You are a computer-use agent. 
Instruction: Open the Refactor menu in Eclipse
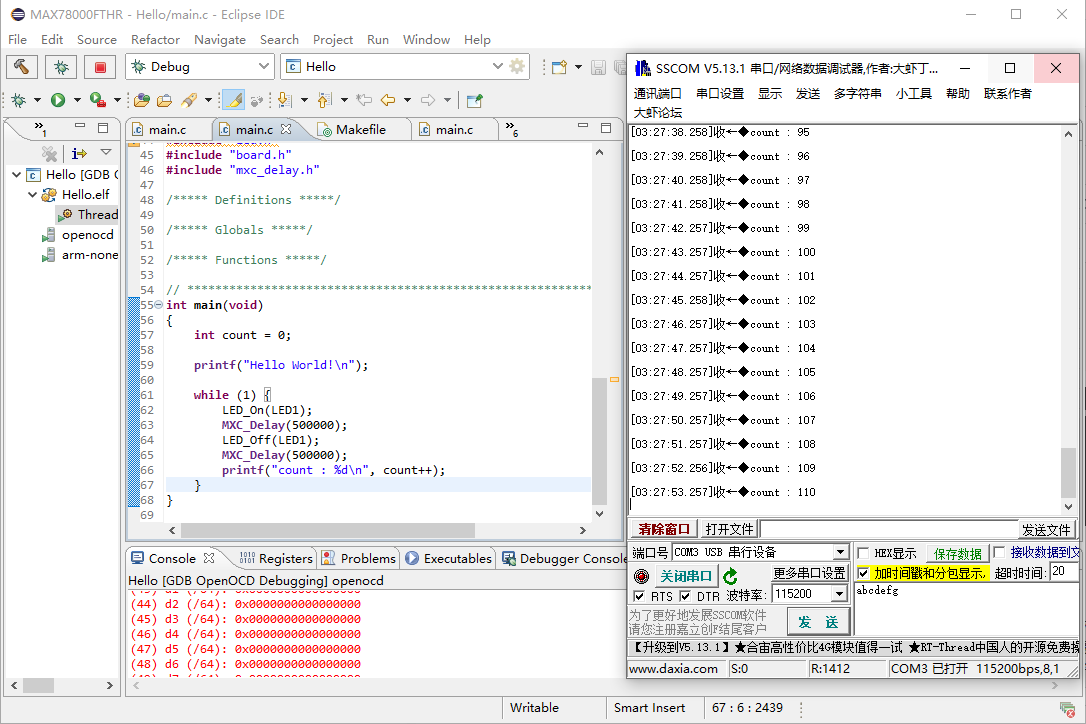(x=155, y=39)
